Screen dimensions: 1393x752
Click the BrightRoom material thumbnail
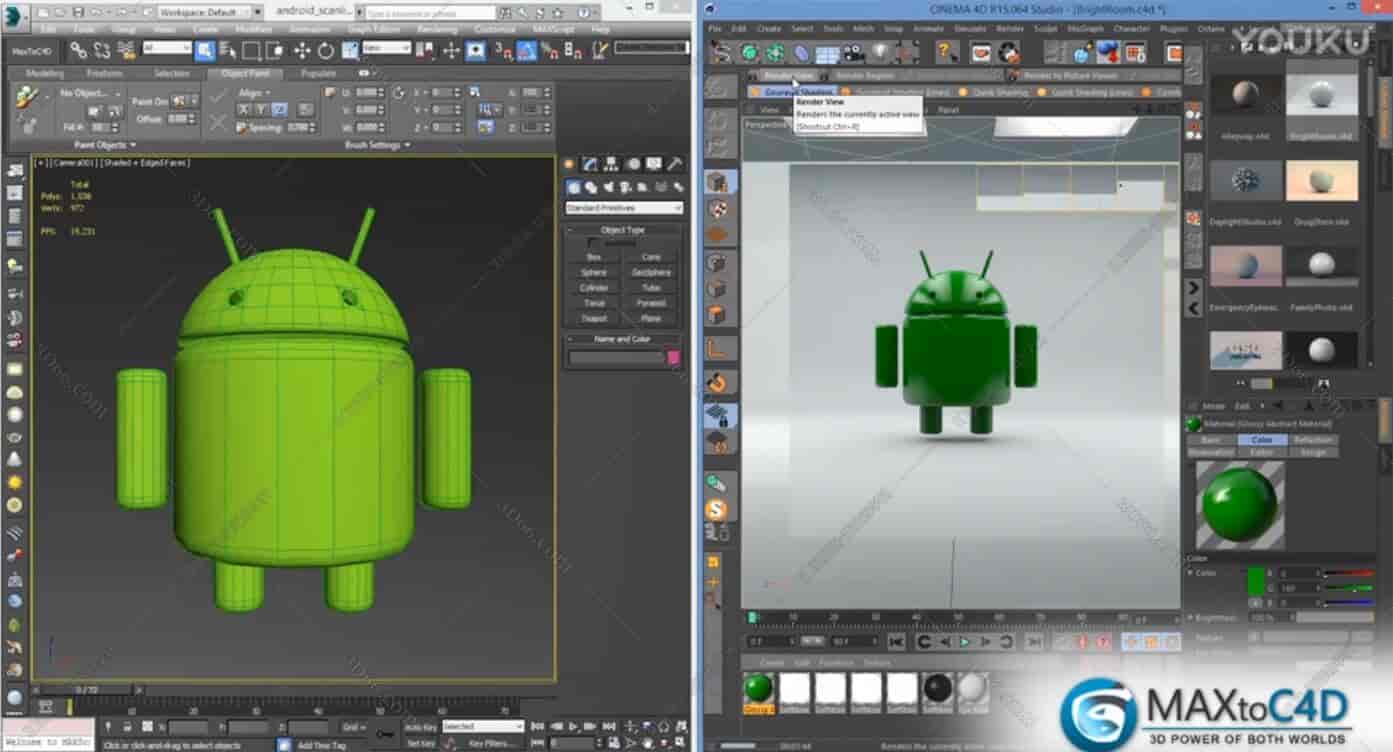click(1322, 95)
